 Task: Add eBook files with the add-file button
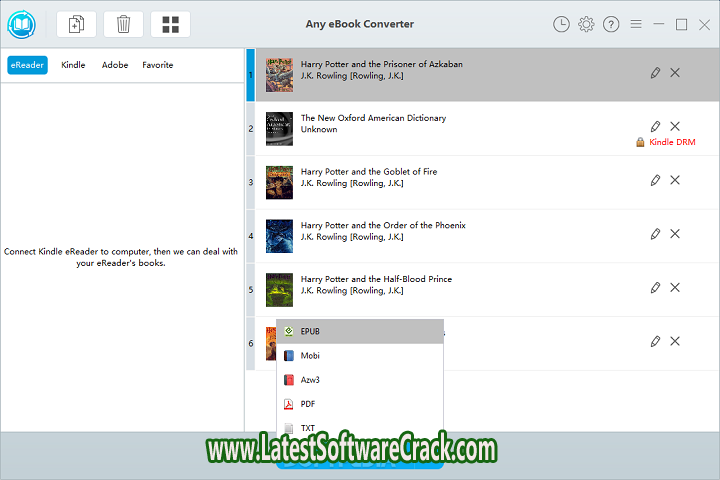76,24
